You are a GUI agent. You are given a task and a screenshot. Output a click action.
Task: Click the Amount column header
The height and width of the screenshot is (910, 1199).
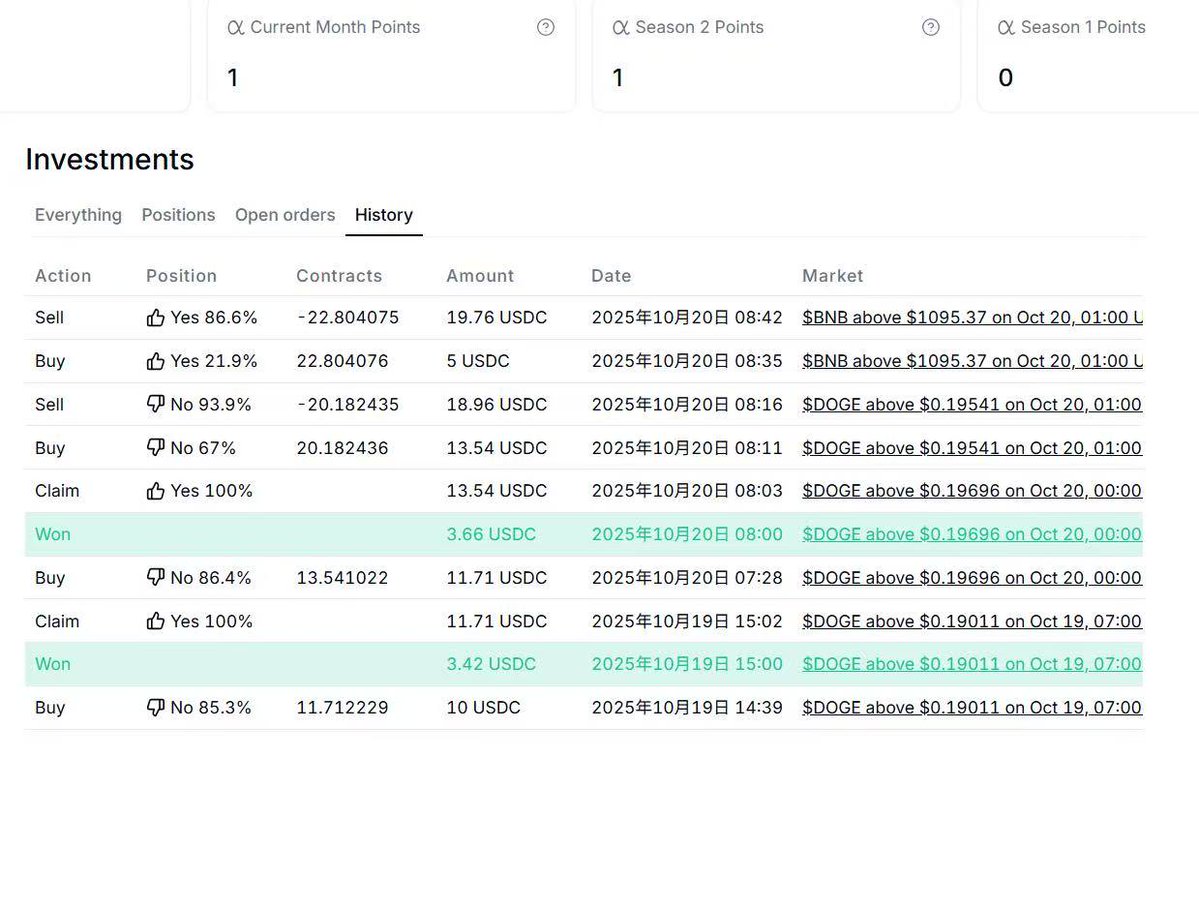pos(480,276)
